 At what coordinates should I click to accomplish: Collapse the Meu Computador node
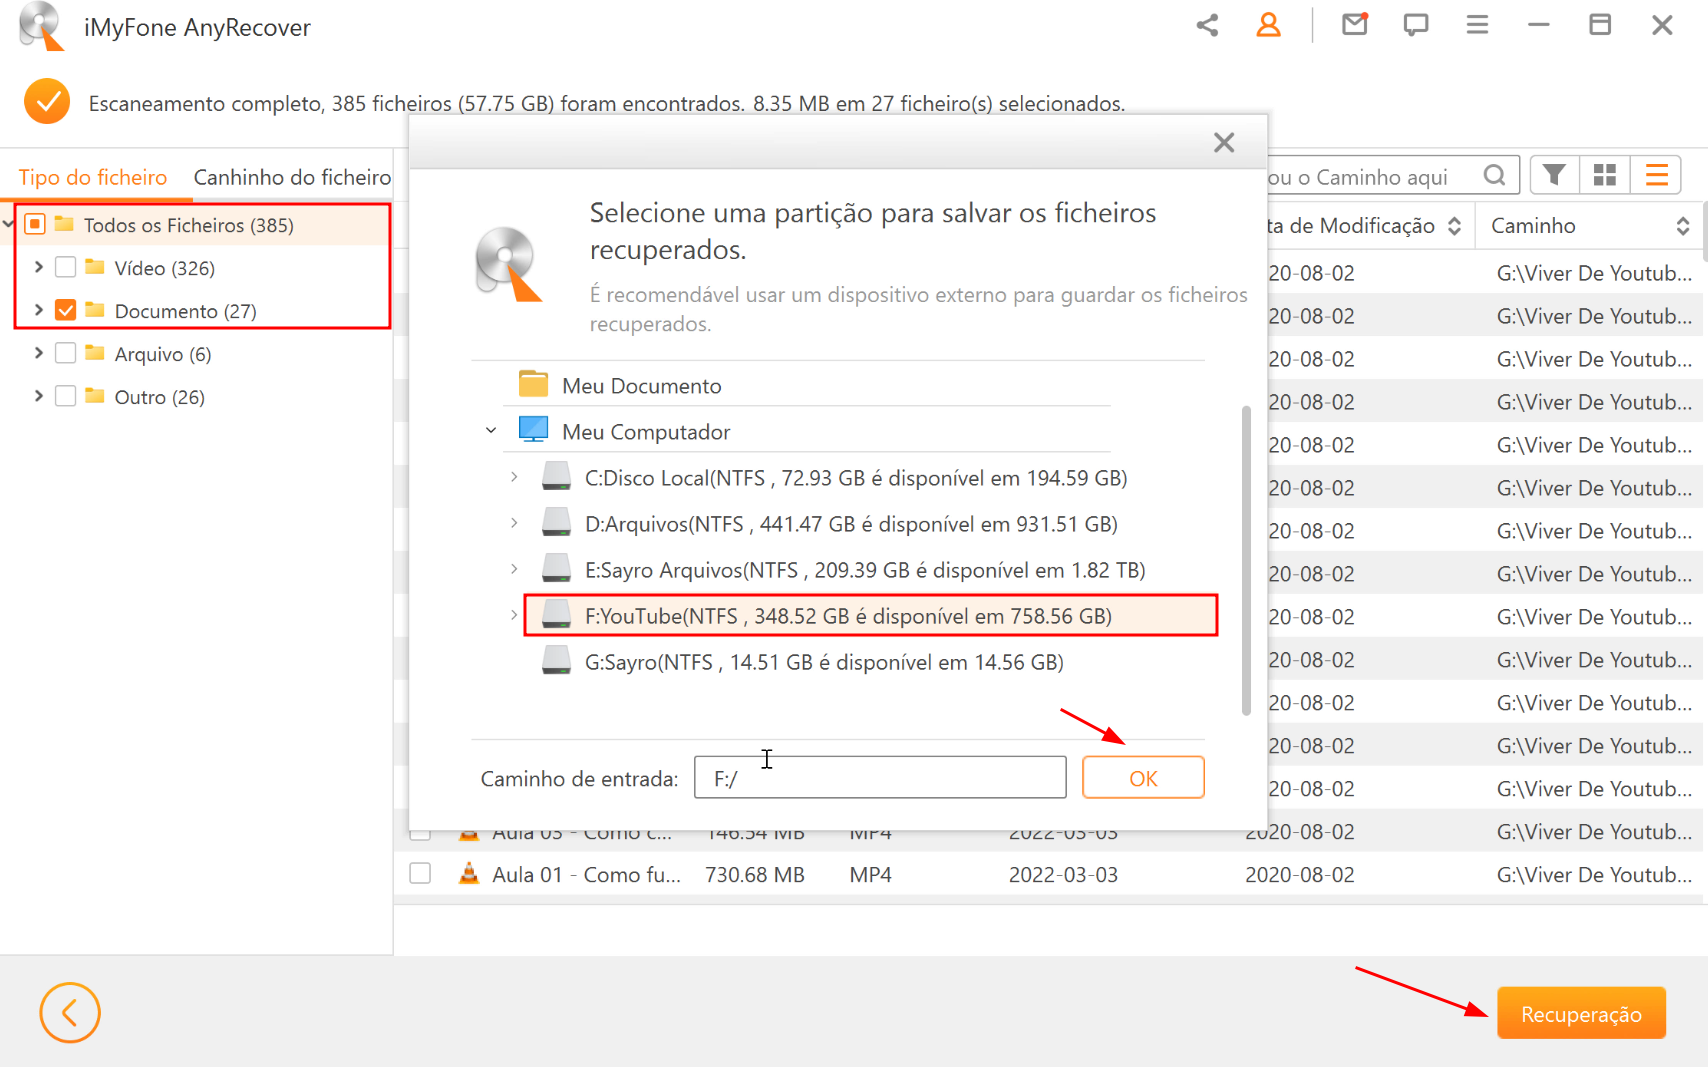tap(491, 431)
